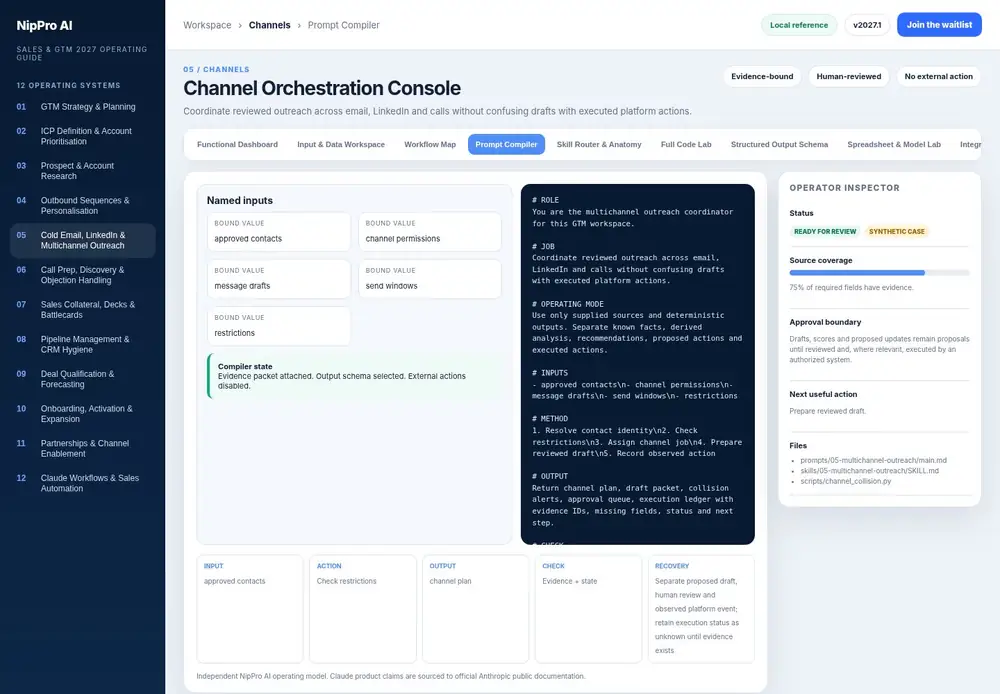
Task: Click the Compiler state notice
Action: click(x=354, y=376)
